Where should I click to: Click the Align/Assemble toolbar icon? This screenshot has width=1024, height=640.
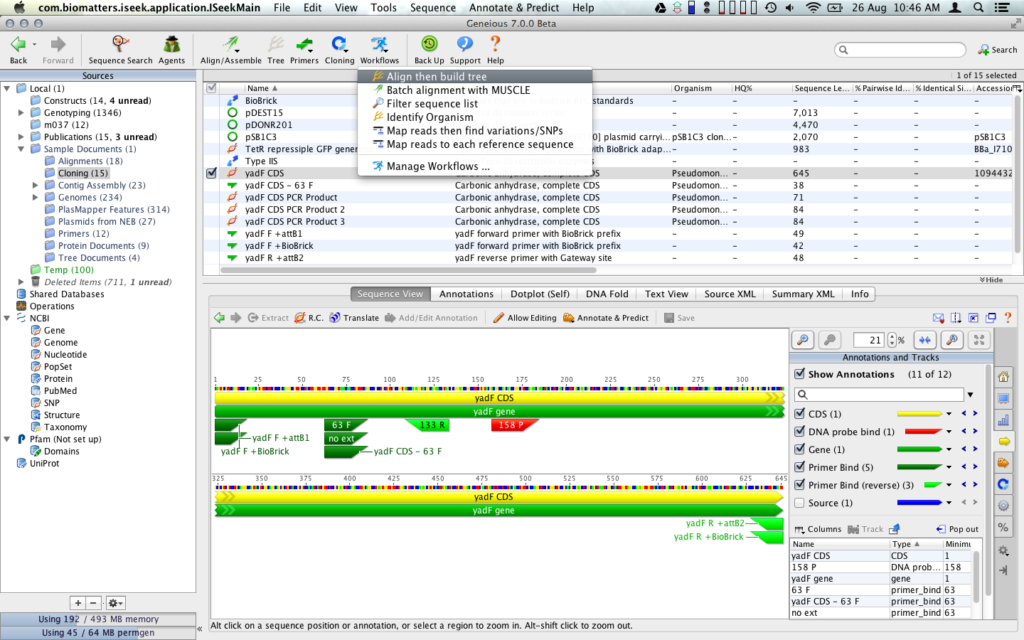coord(229,47)
